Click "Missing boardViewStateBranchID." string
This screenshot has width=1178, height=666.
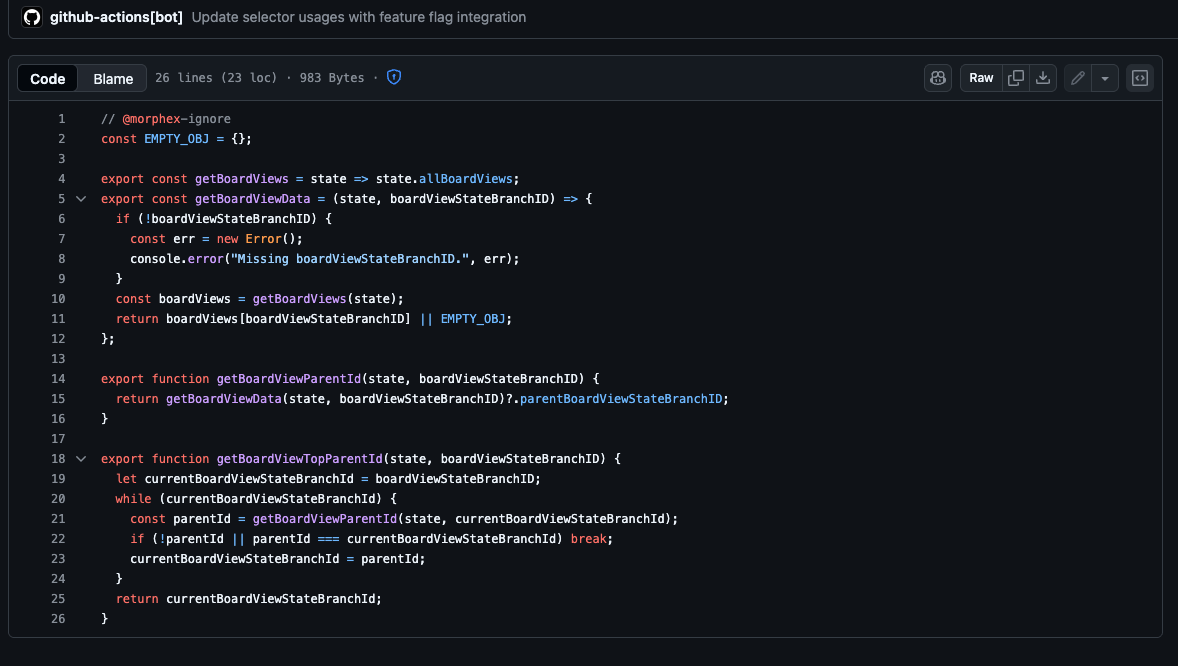350,259
